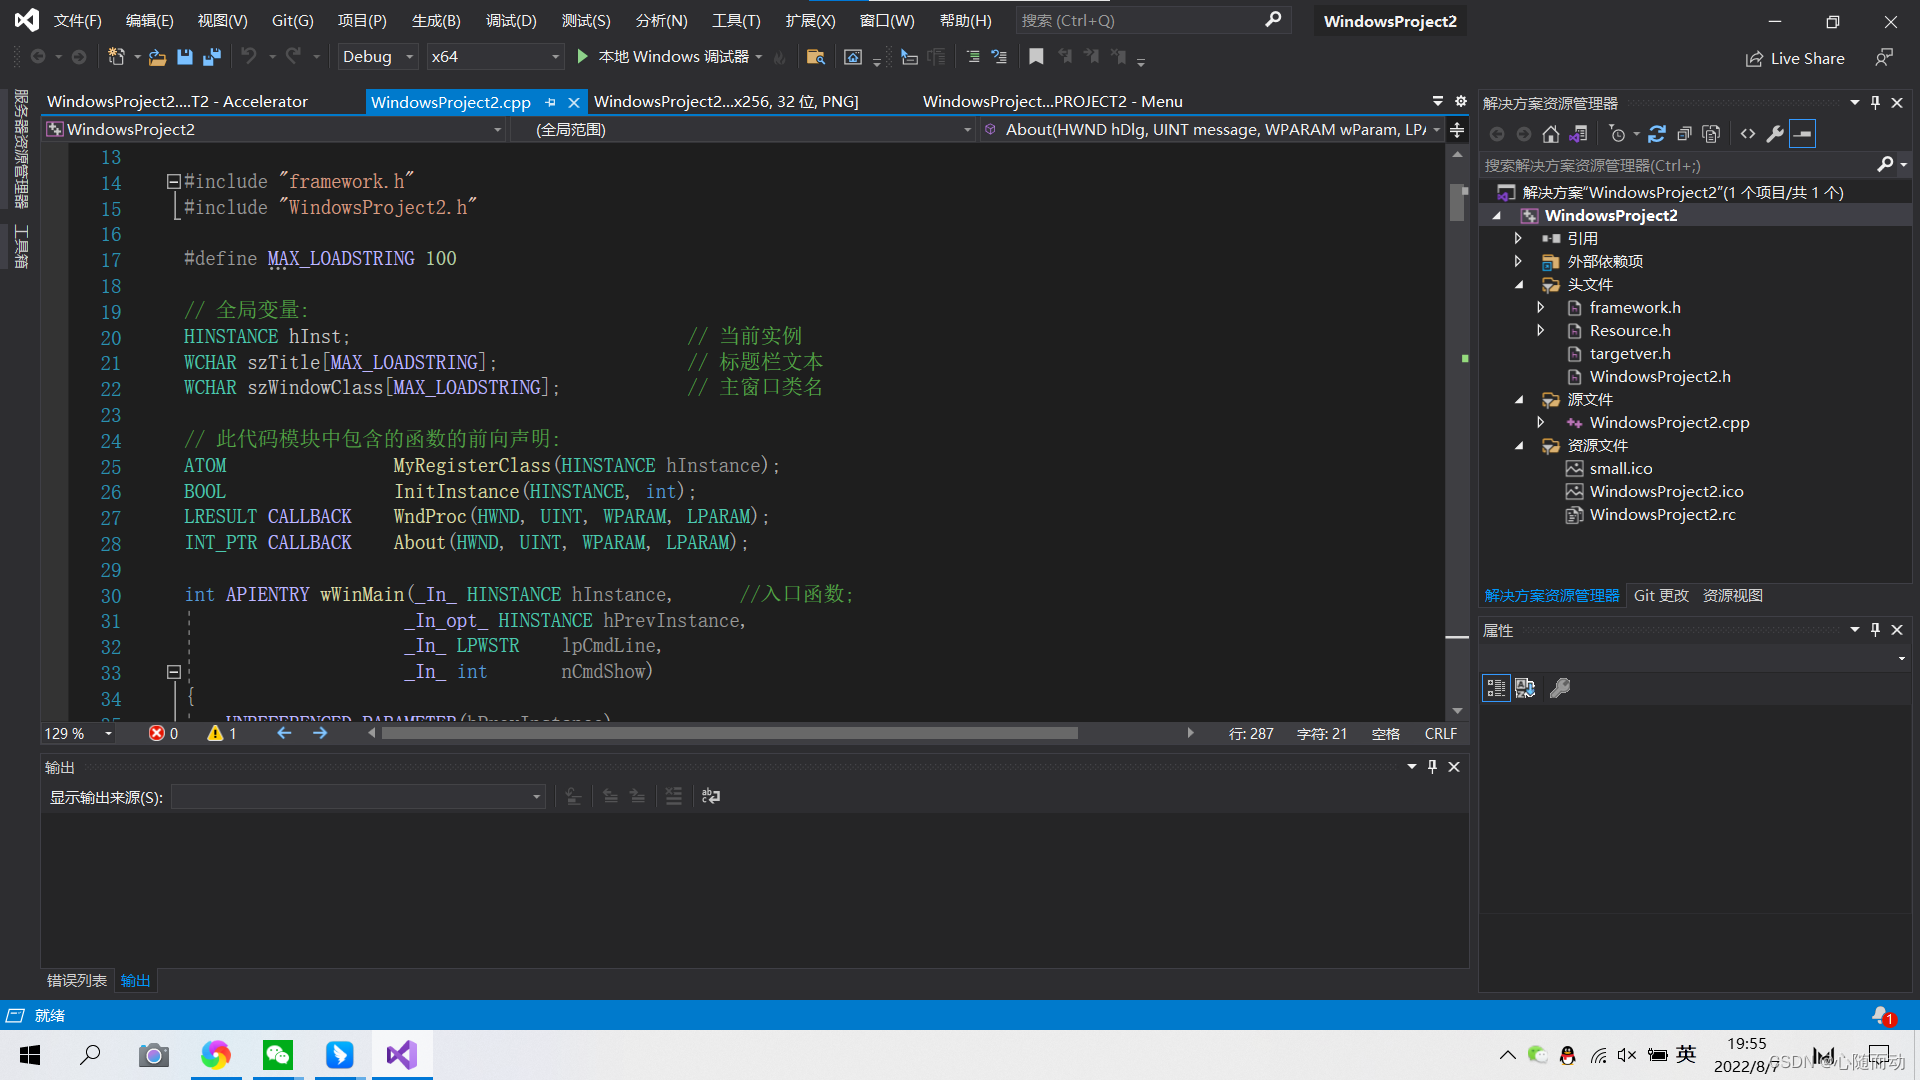Image resolution: width=1920 pixels, height=1080 pixels.
Task: Expand the framework.h tree node
Action: (x=1541, y=307)
